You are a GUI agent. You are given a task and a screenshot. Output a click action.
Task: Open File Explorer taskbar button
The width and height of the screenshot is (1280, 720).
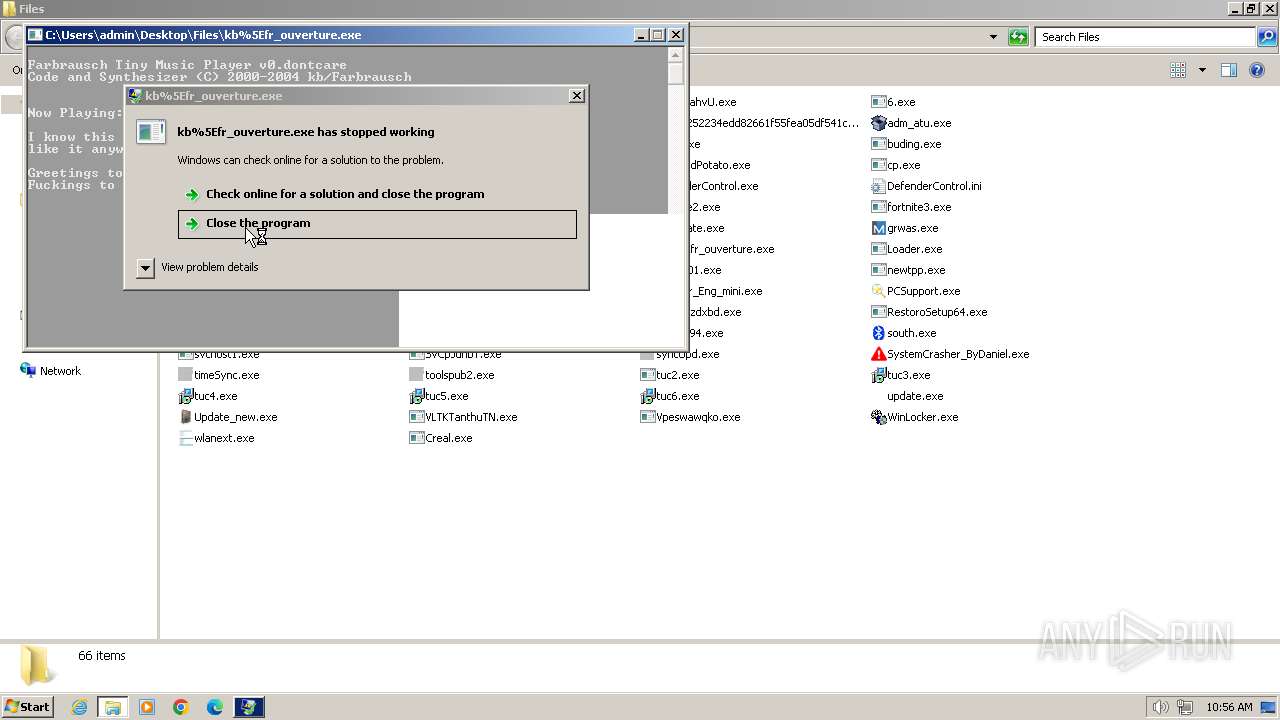pyautogui.click(x=112, y=707)
